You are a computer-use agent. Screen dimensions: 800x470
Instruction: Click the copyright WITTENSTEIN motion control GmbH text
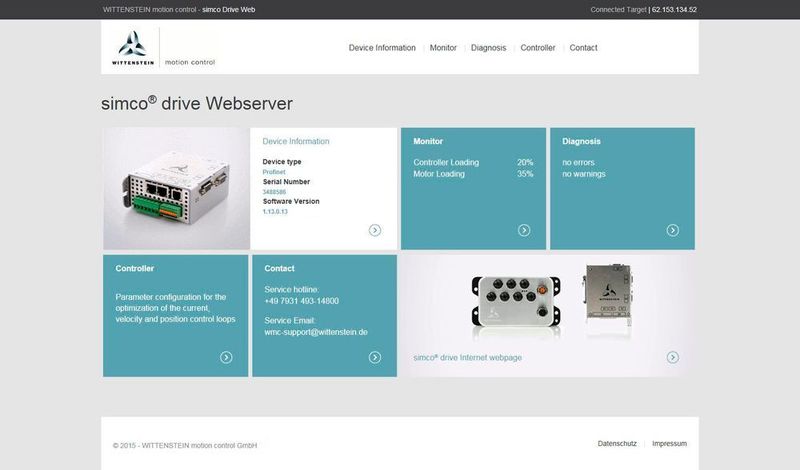[x=185, y=446]
